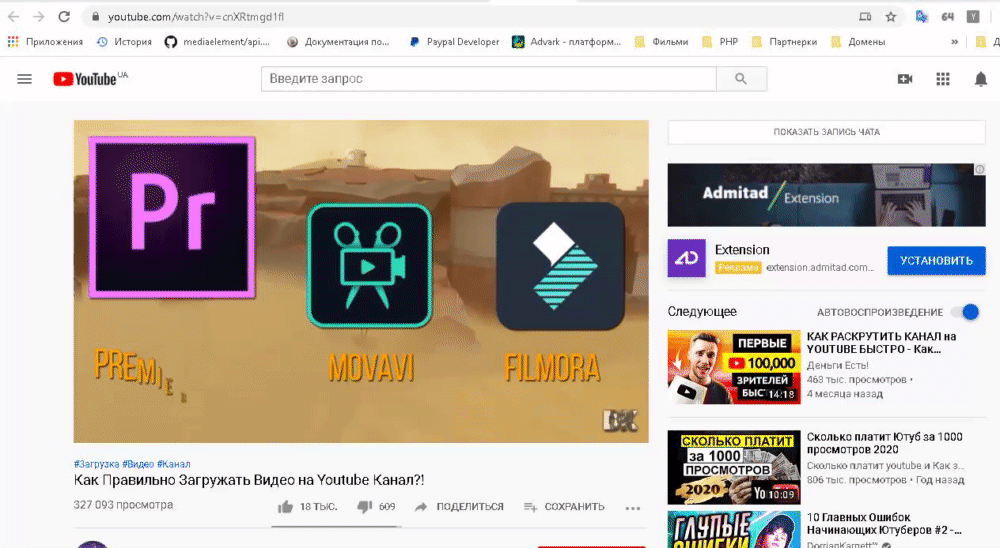Click the extension.admitad.com ad link
Image resolution: width=1000 pixels, height=548 pixels.
pos(820,267)
